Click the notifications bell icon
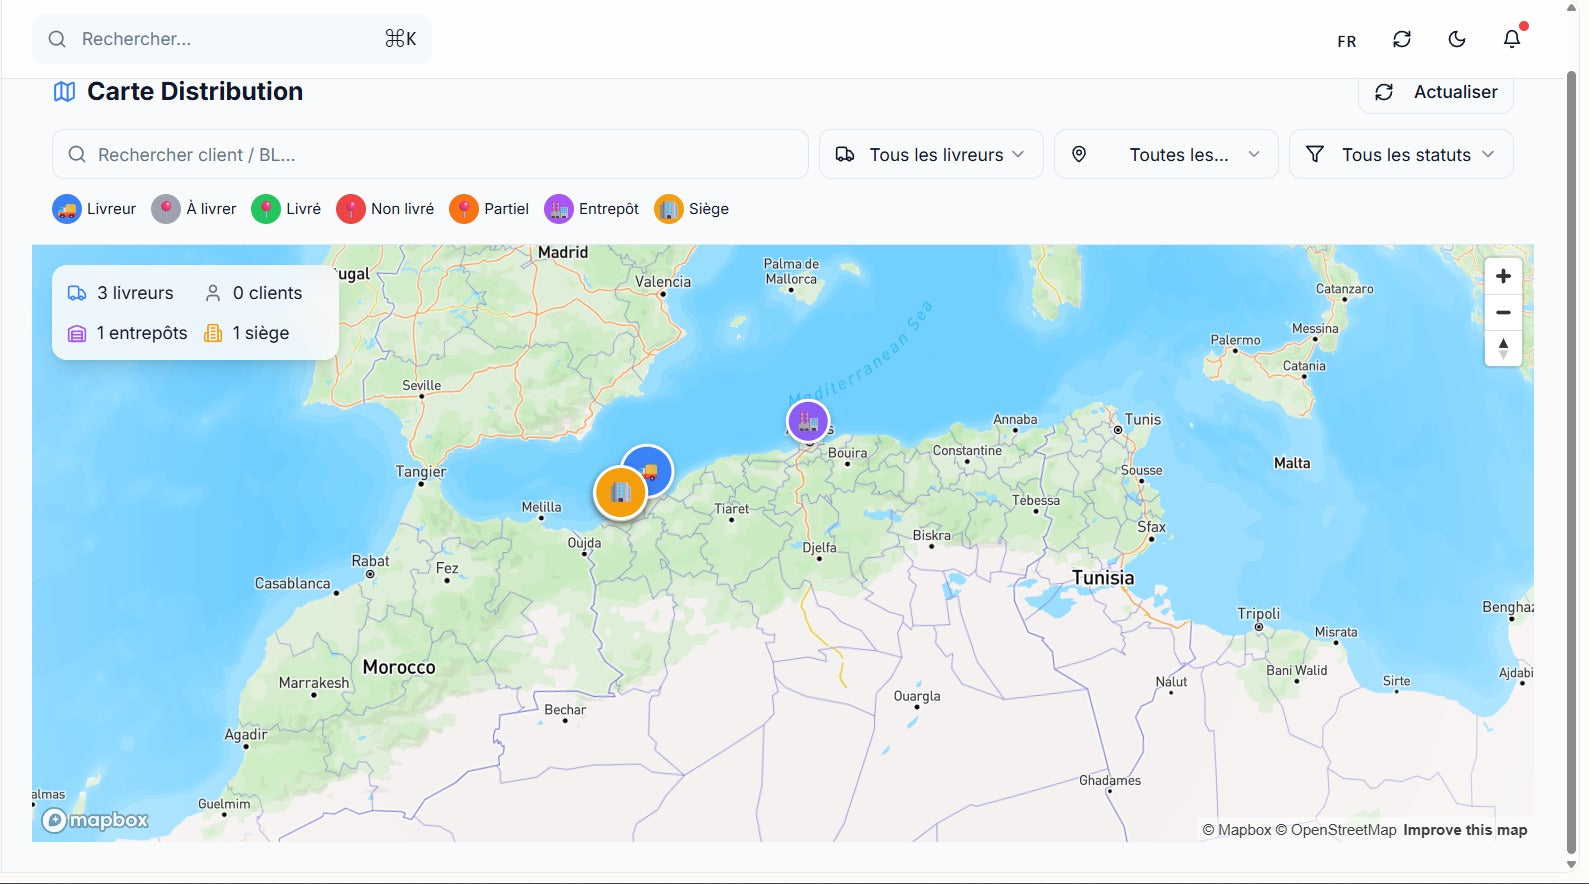This screenshot has width=1589, height=884. [1511, 39]
